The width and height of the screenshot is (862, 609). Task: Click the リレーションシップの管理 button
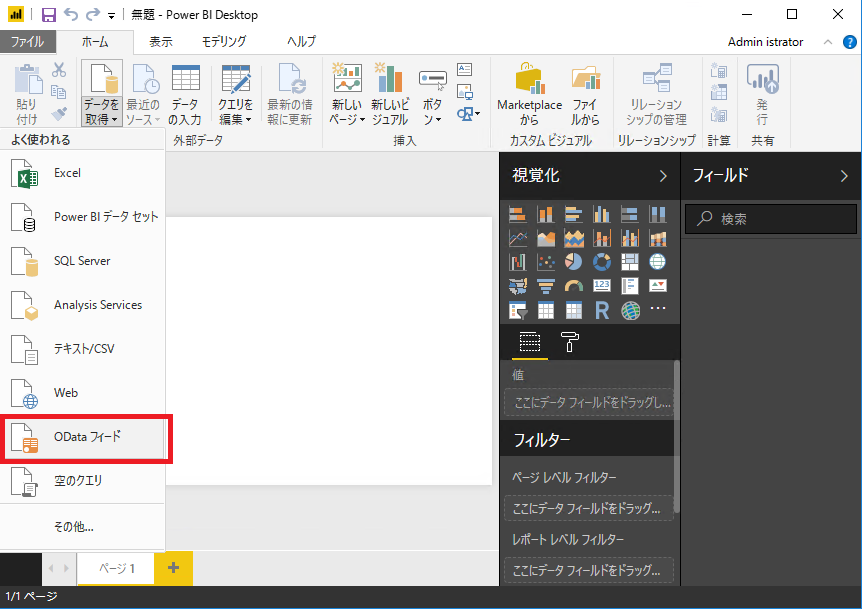[x=656, y=94]
